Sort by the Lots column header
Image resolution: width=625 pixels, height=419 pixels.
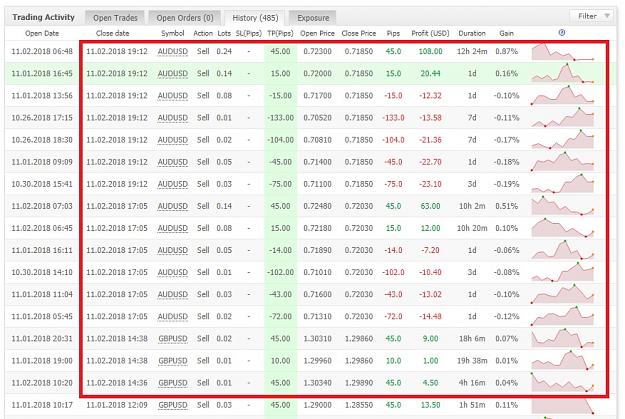[x=224, y=33]
